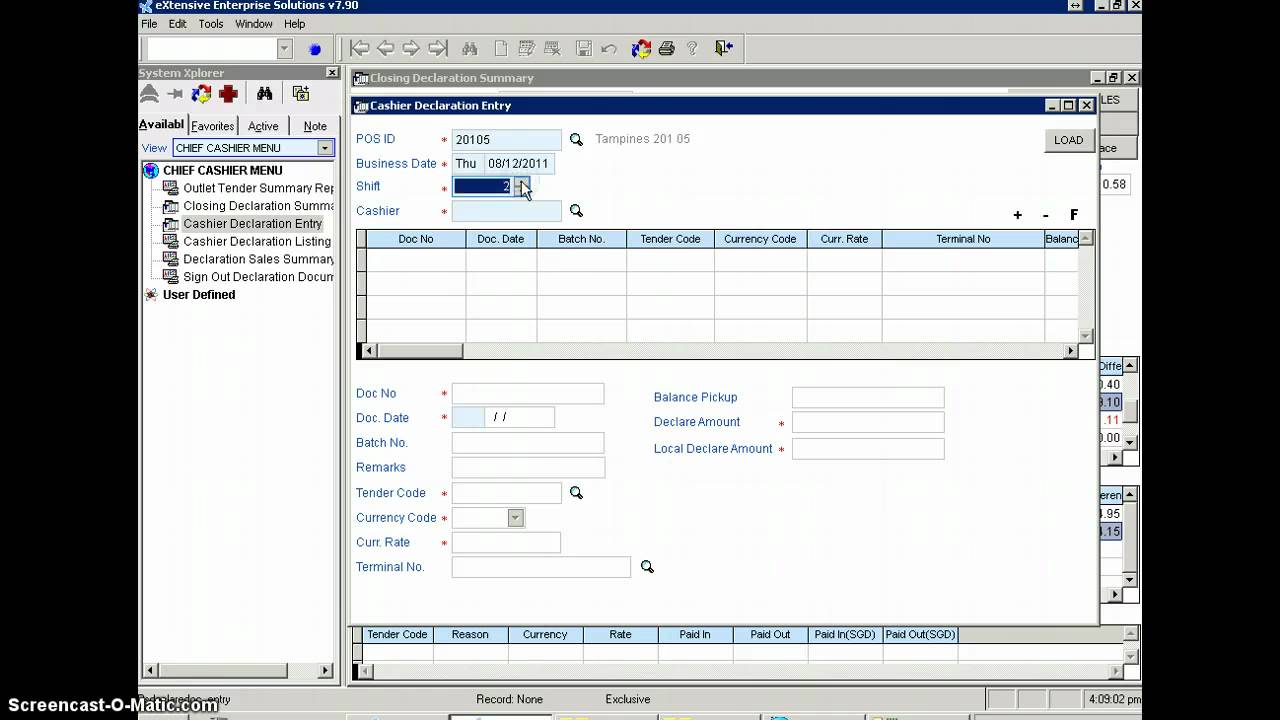
Task: Click the Terminal No. lookup magnifier
Action: pyautogui.click(x=647, y=567)
